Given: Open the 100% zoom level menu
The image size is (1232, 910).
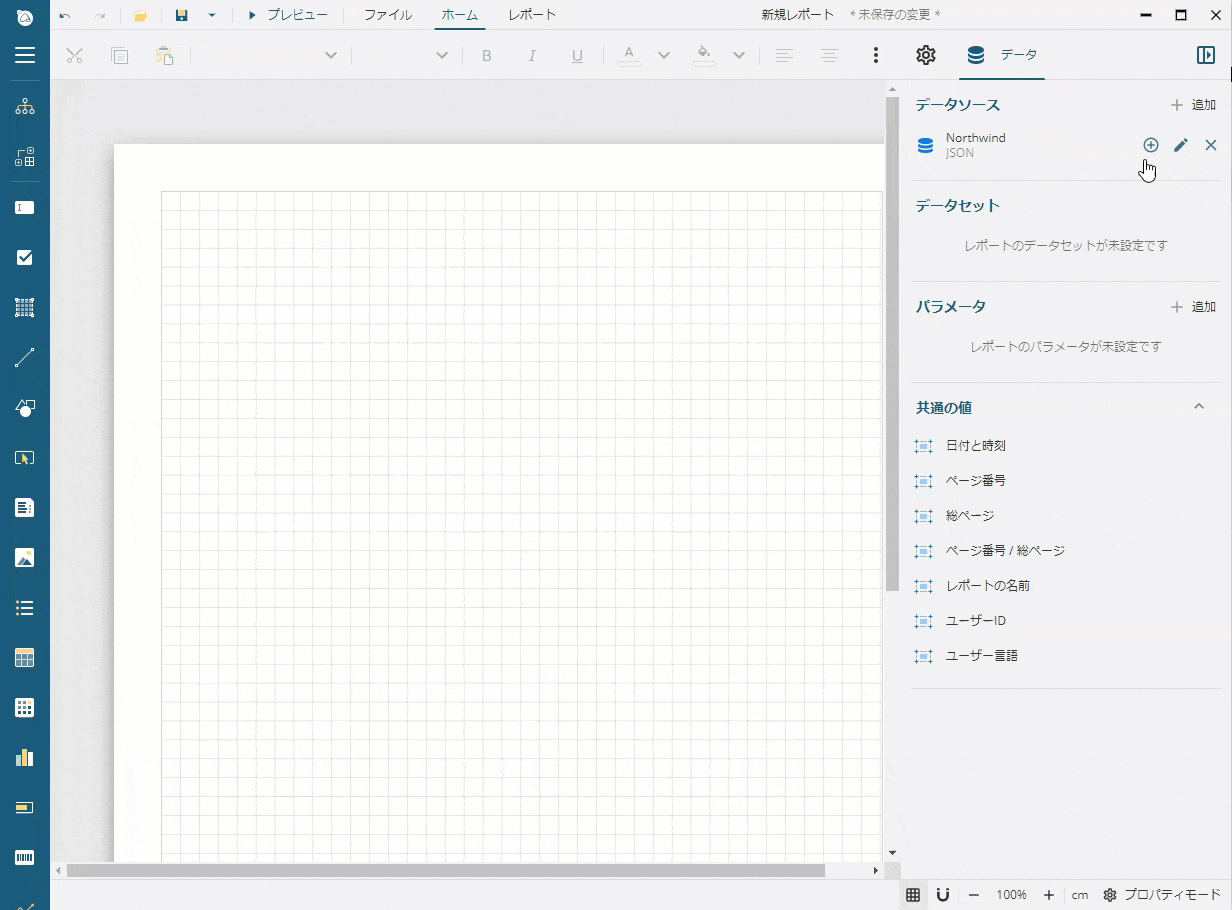Looking at the screenshot, I should 1011,895.
